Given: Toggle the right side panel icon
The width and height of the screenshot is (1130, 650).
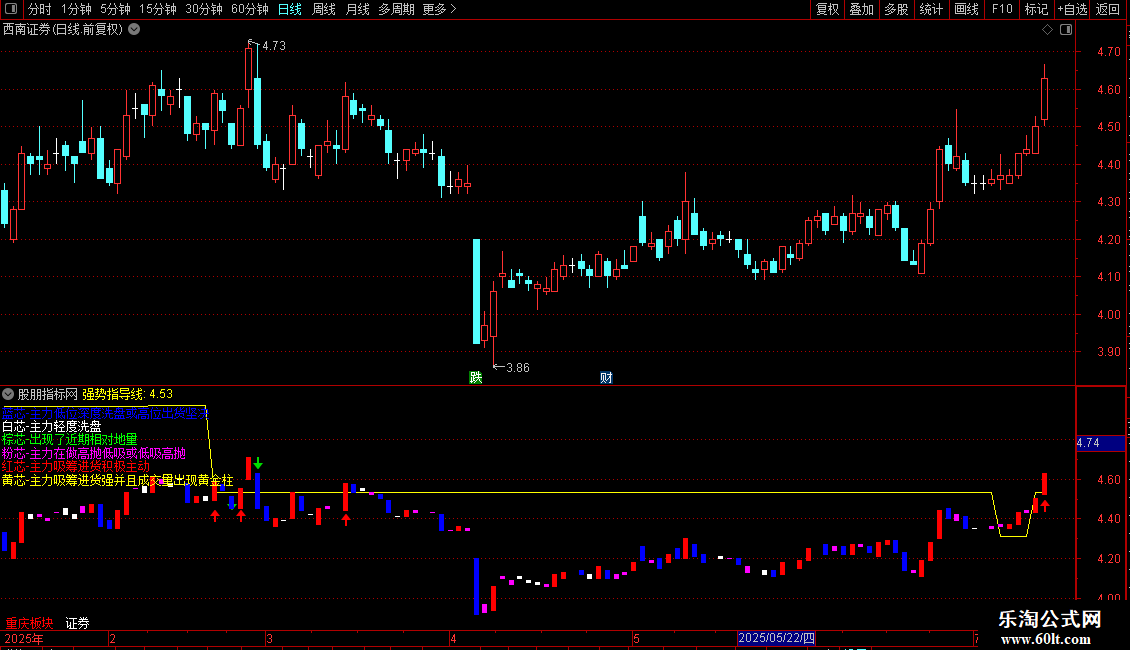Looking at the screenshot, I should (1066, 30).
